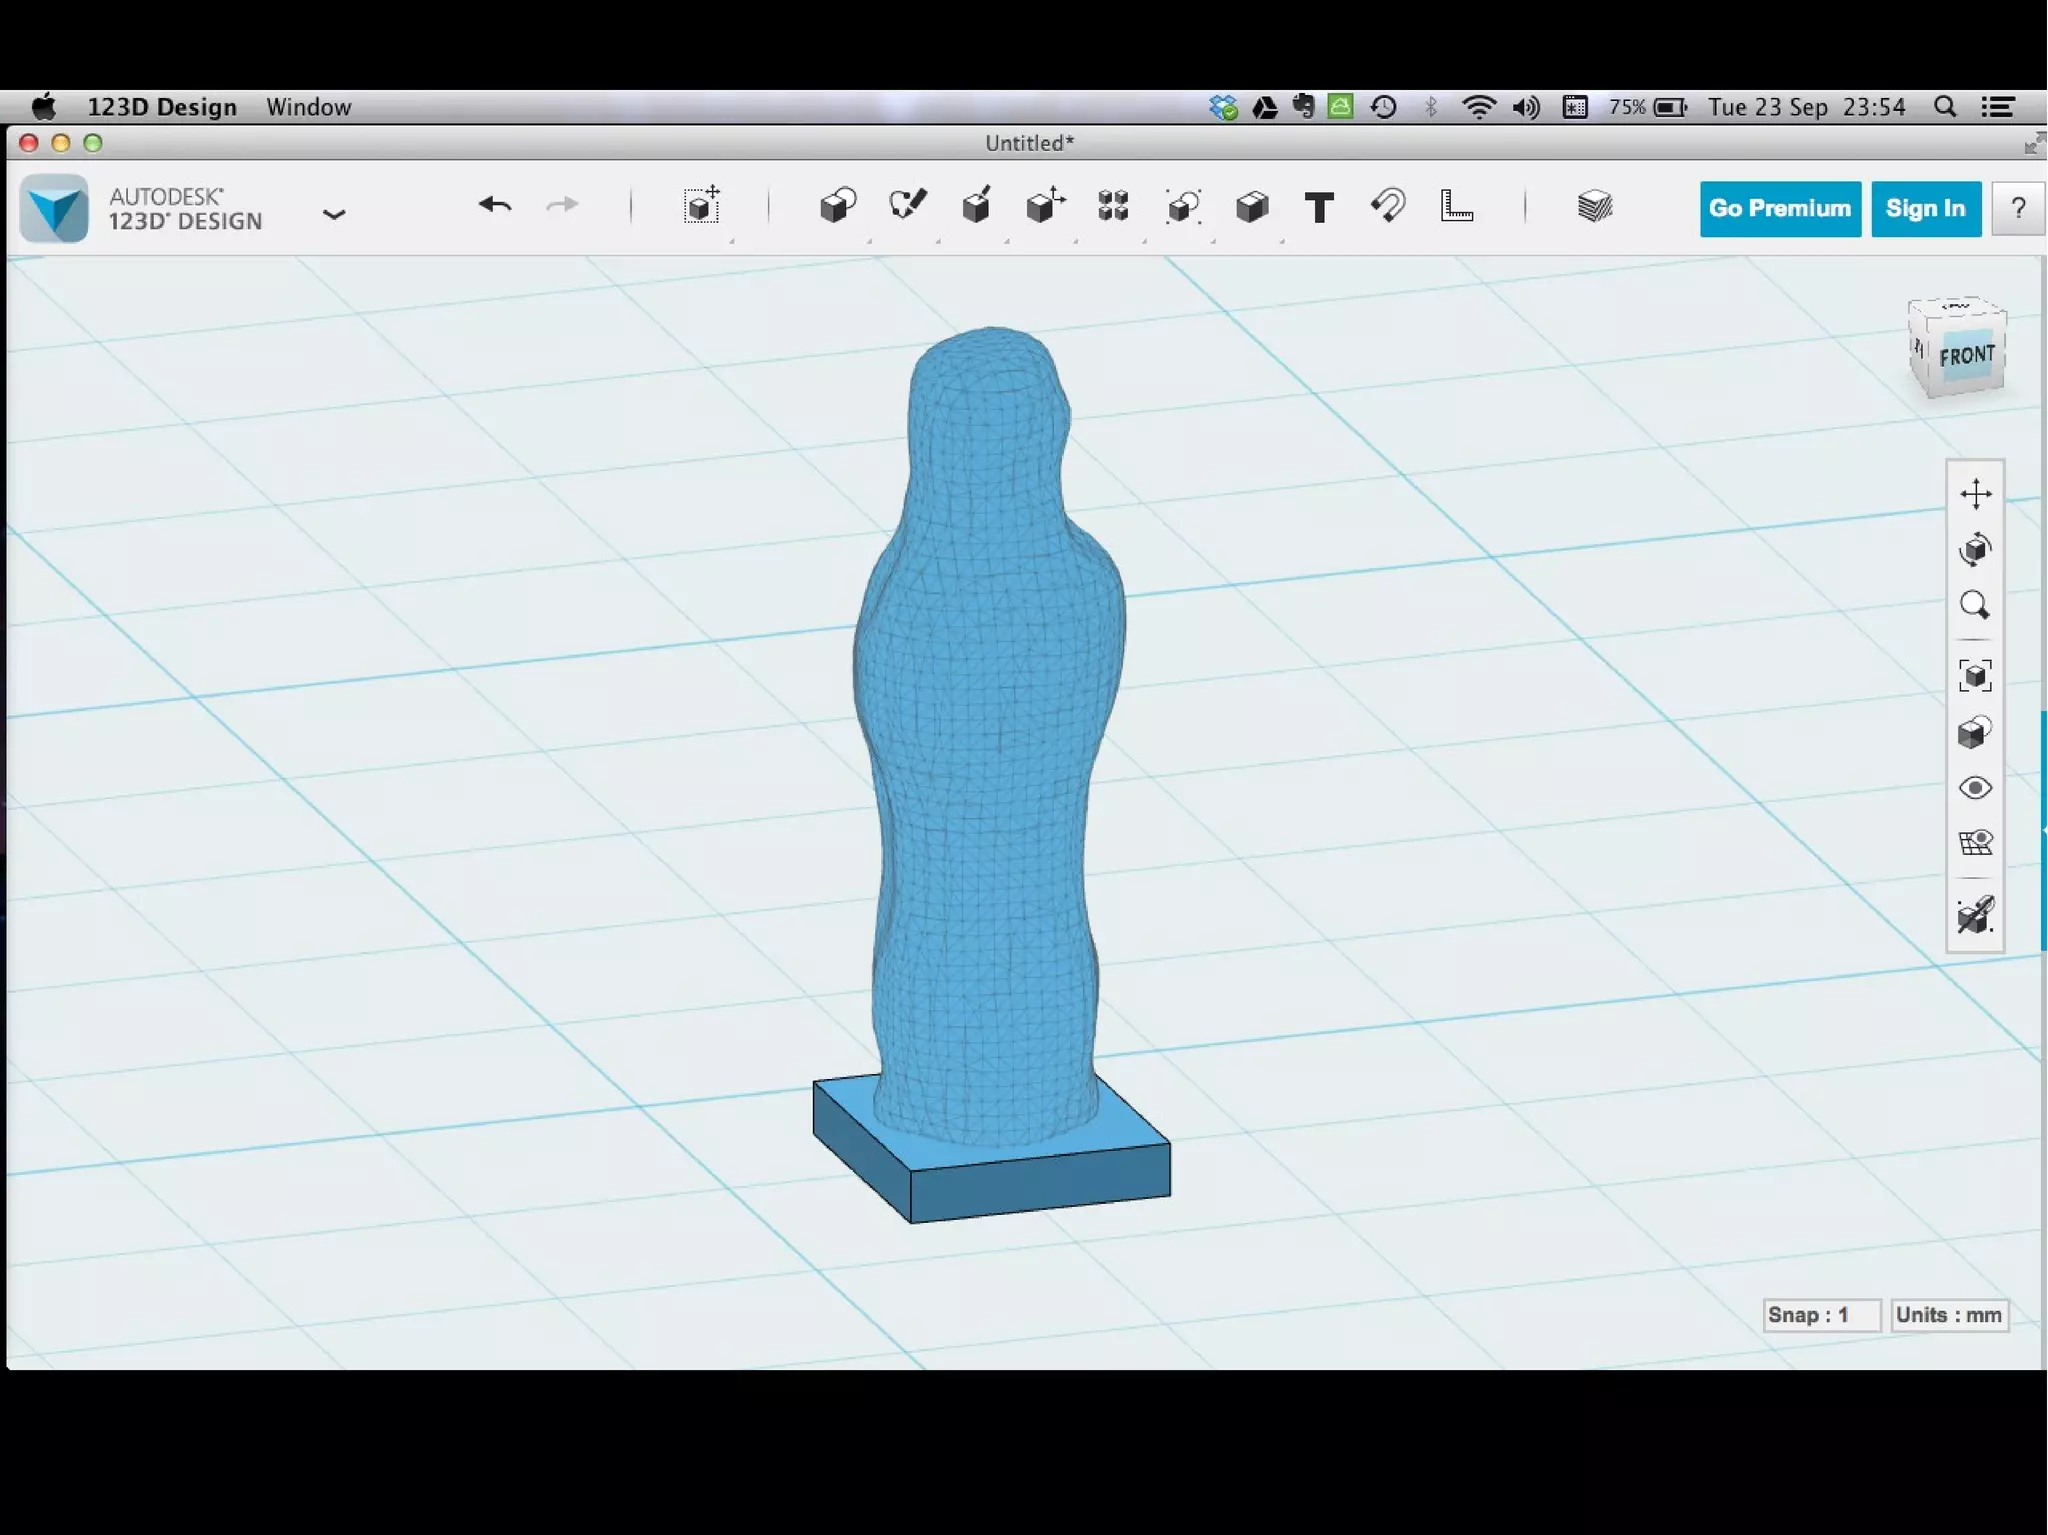2048x1535 pixels.
Task: Click the Snap magnet icon
Action: pos(1388,207)
